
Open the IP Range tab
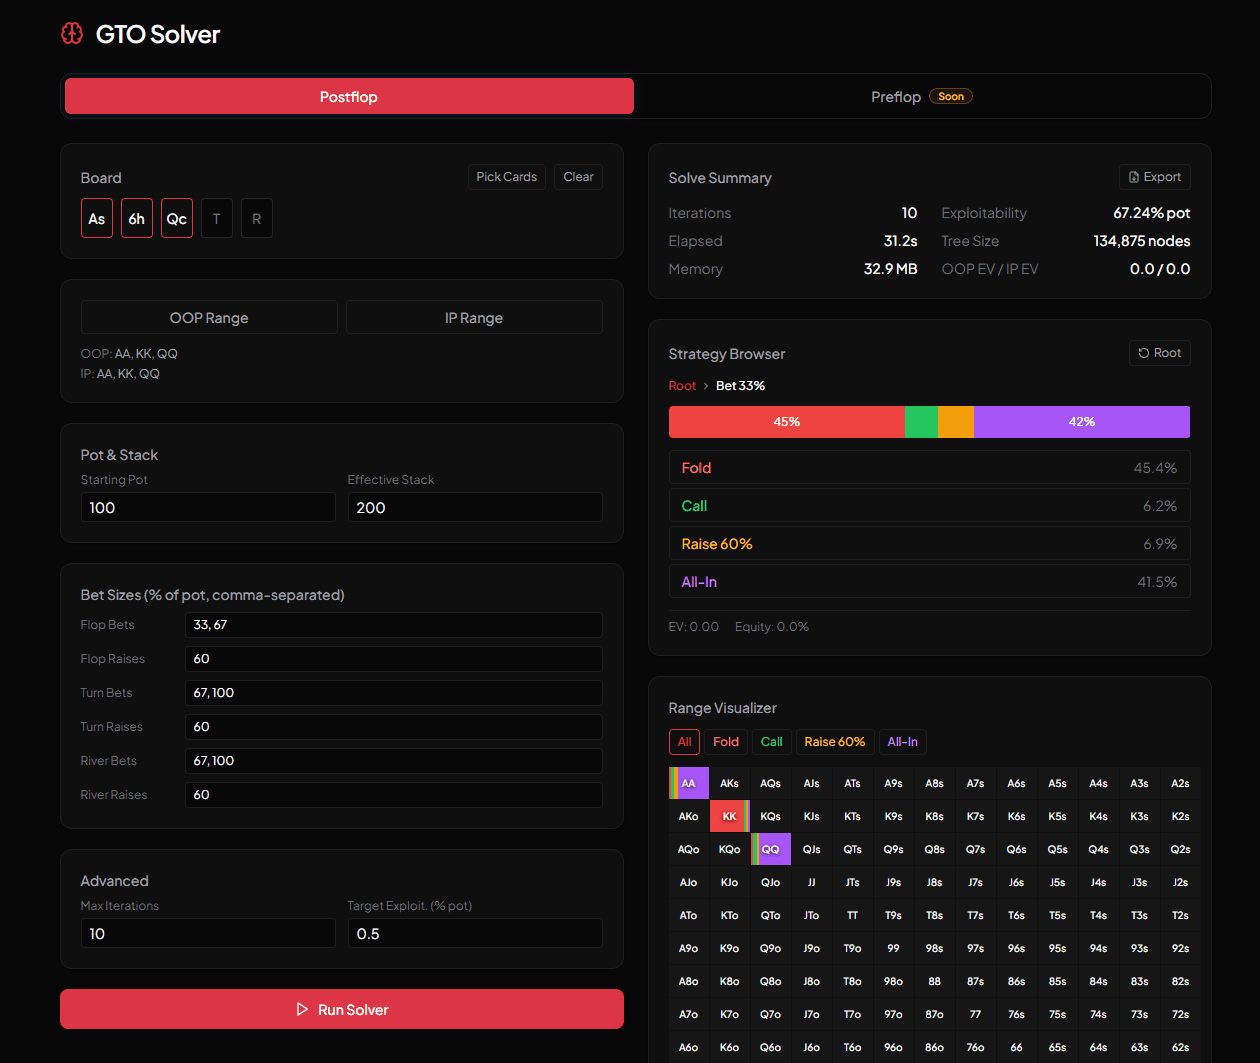coord(474,317)
